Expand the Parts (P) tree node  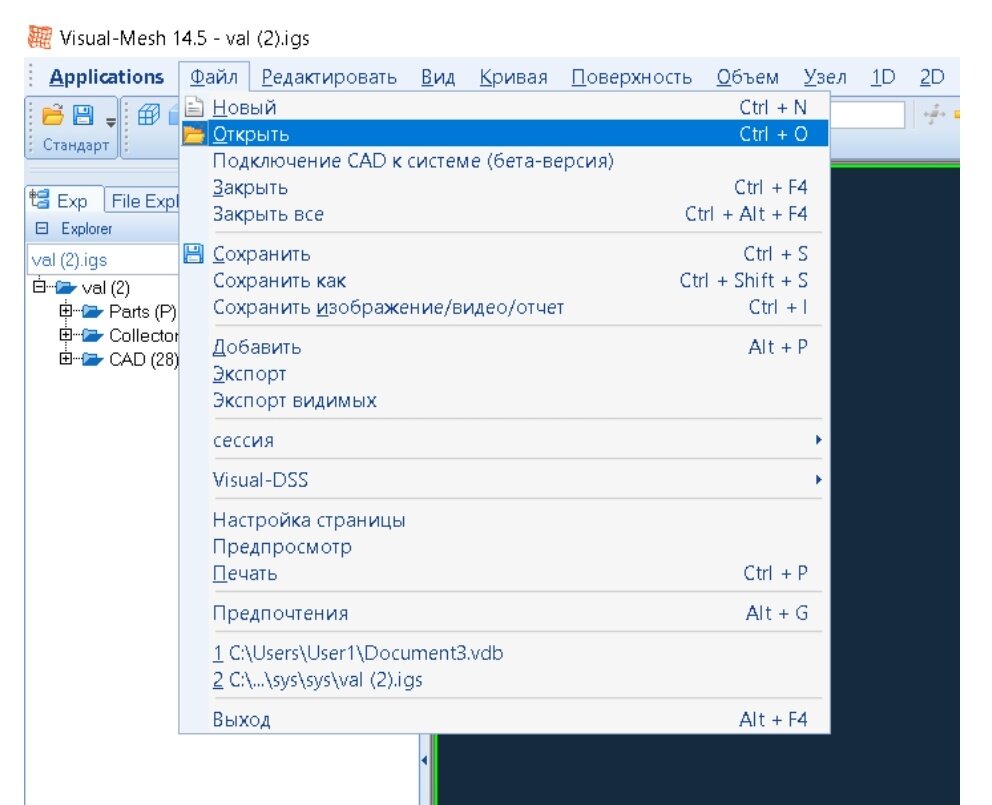pyautogui.click(x=65, y=310)
